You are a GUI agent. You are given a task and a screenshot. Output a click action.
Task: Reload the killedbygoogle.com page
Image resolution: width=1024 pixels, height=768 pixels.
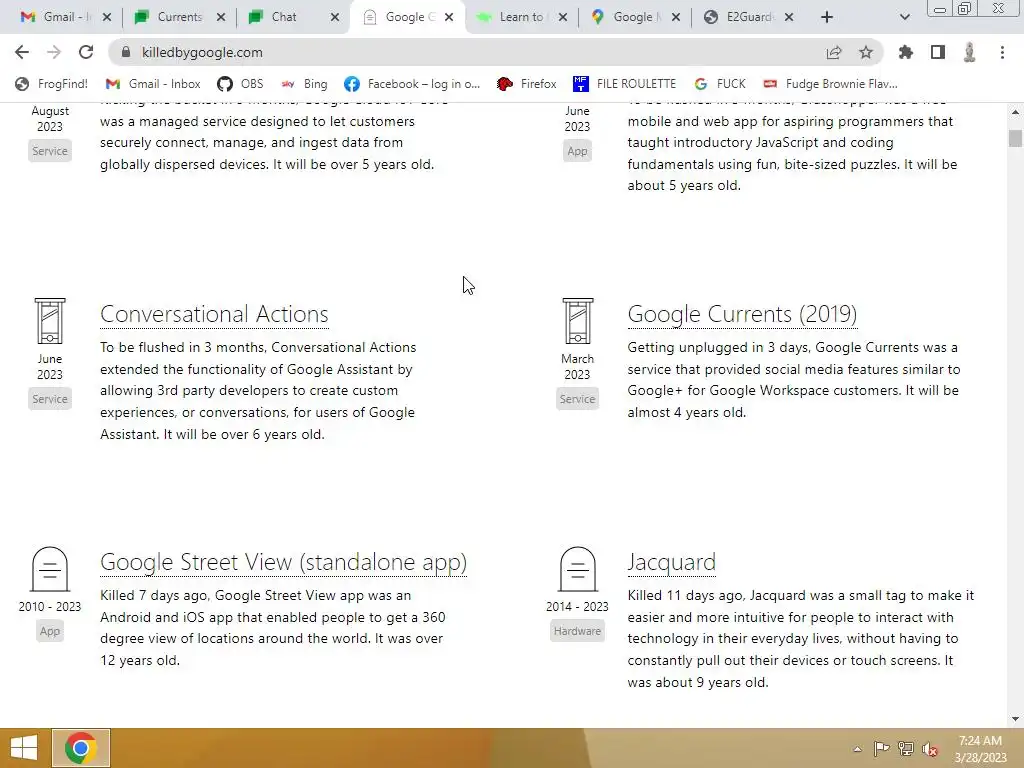tap(86, 52)
